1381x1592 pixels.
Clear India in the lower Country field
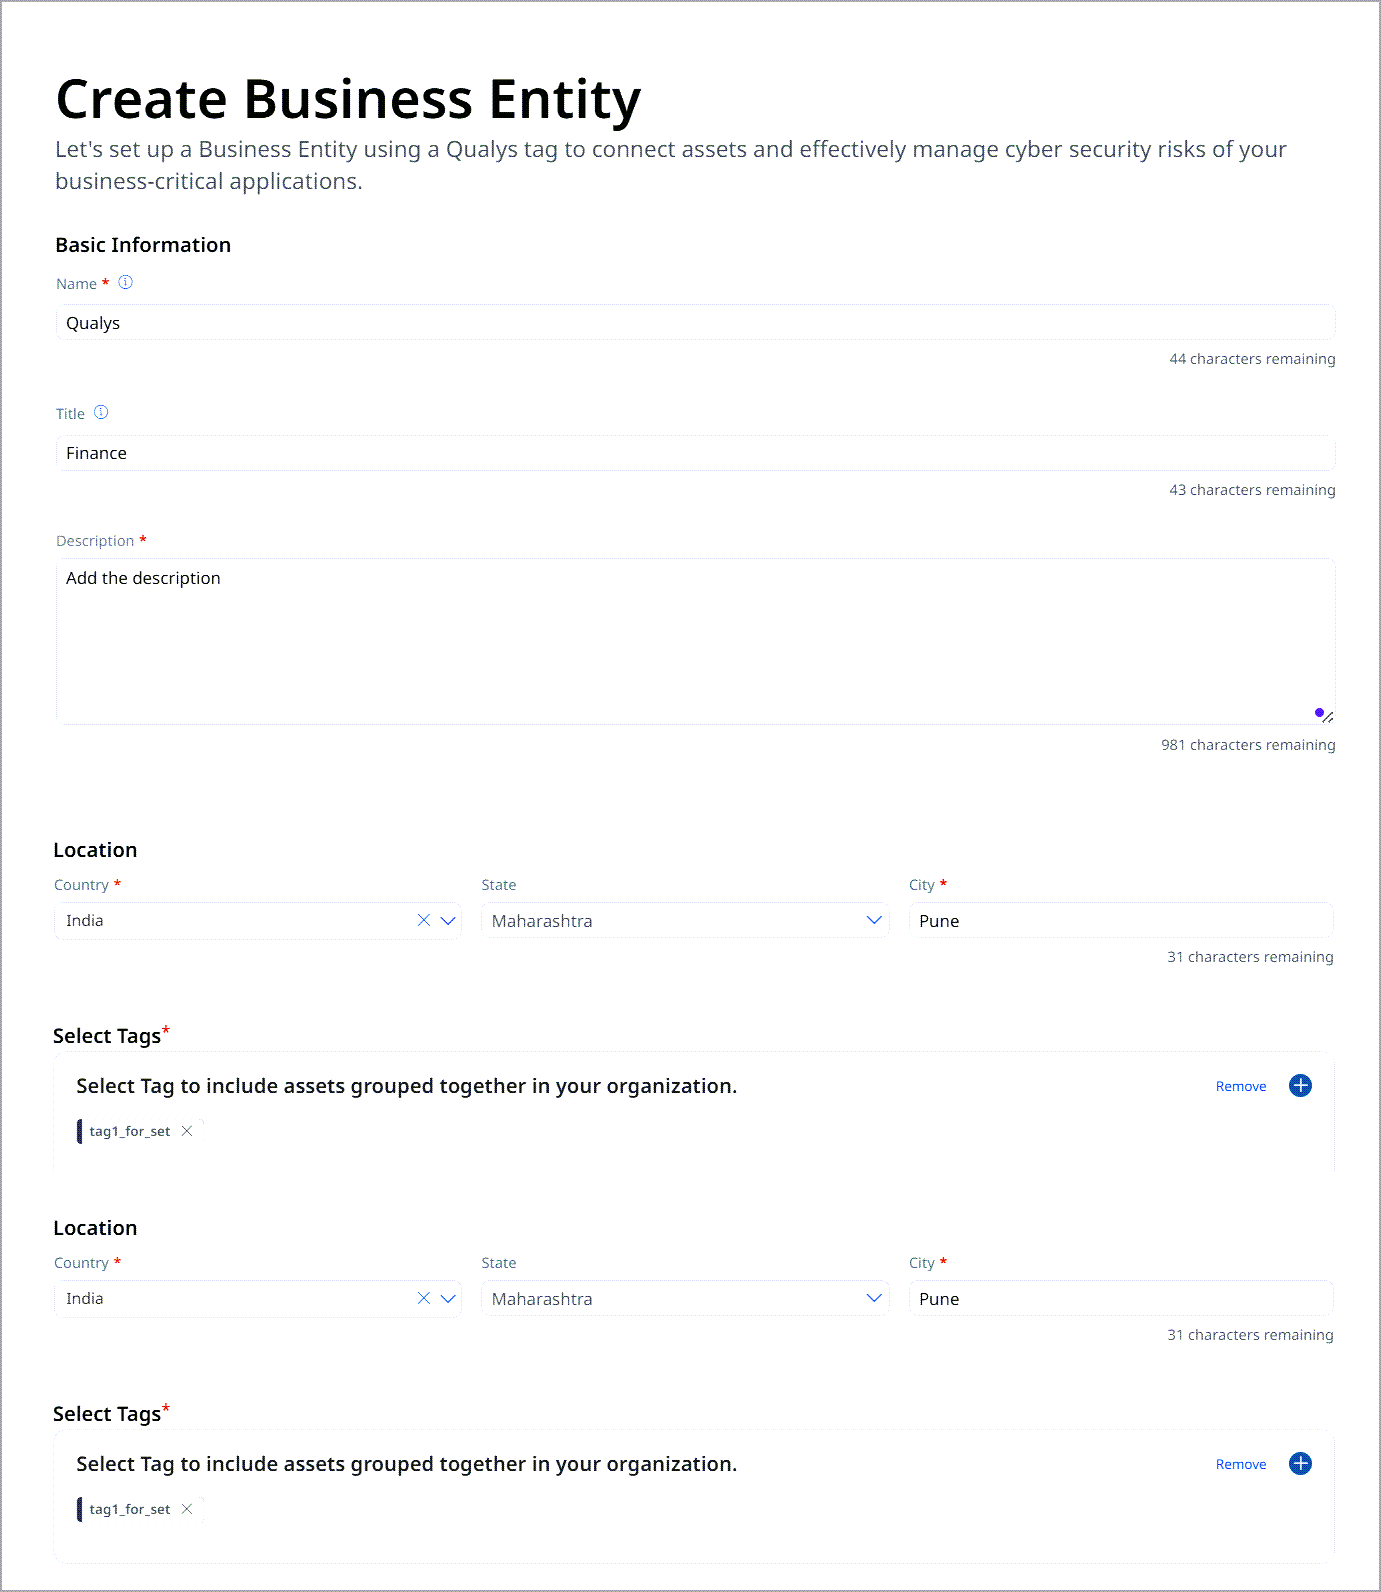tap(424, 1299)
